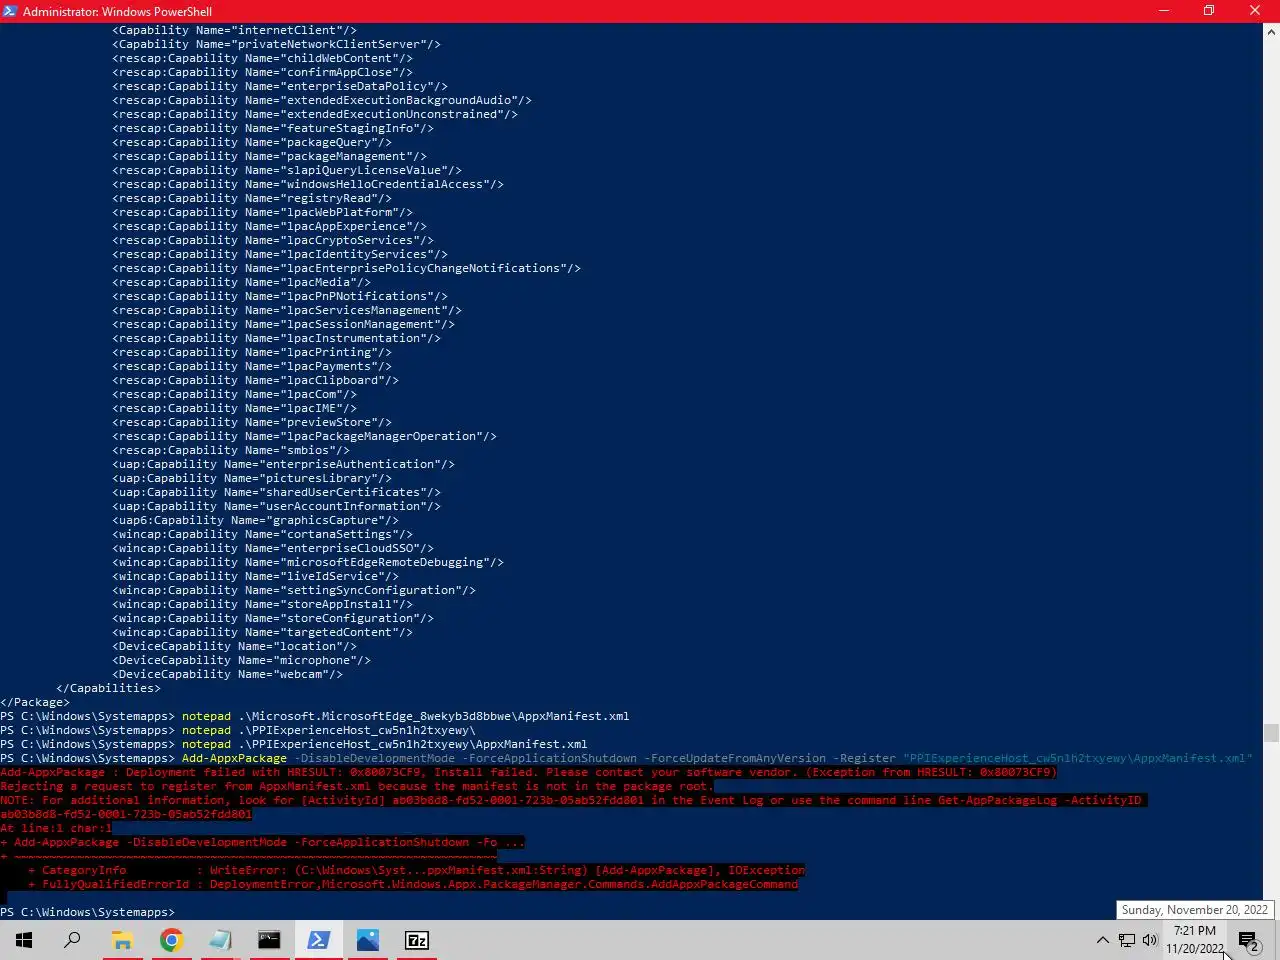This screenshot has width=1280, height=960.
Task: Open PowerShell window system menu icon
Action: (x=10, y=11)
